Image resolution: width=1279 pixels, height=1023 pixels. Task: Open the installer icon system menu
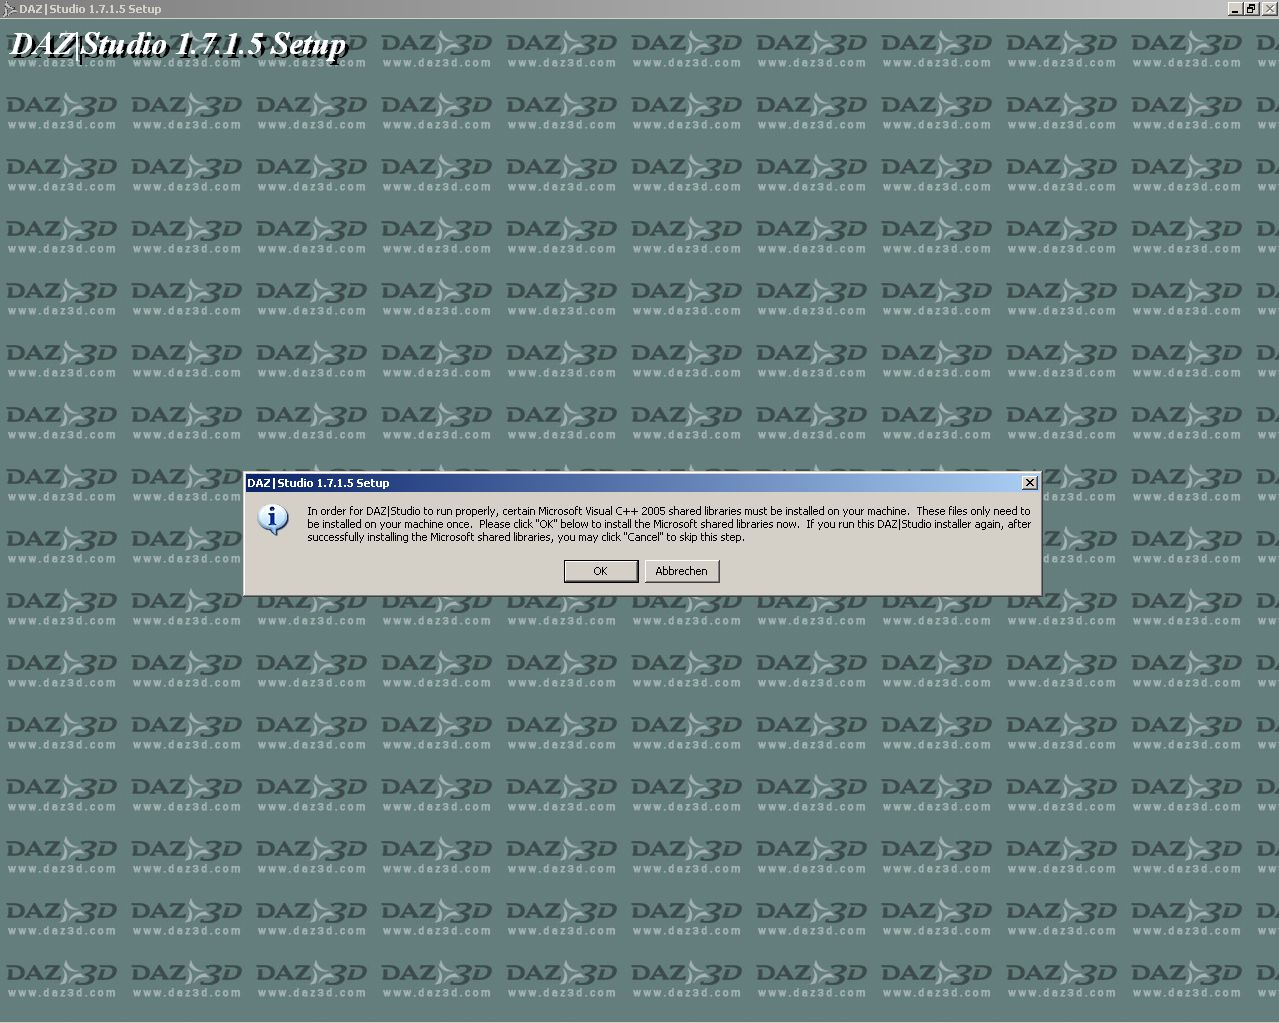point(9,8)
